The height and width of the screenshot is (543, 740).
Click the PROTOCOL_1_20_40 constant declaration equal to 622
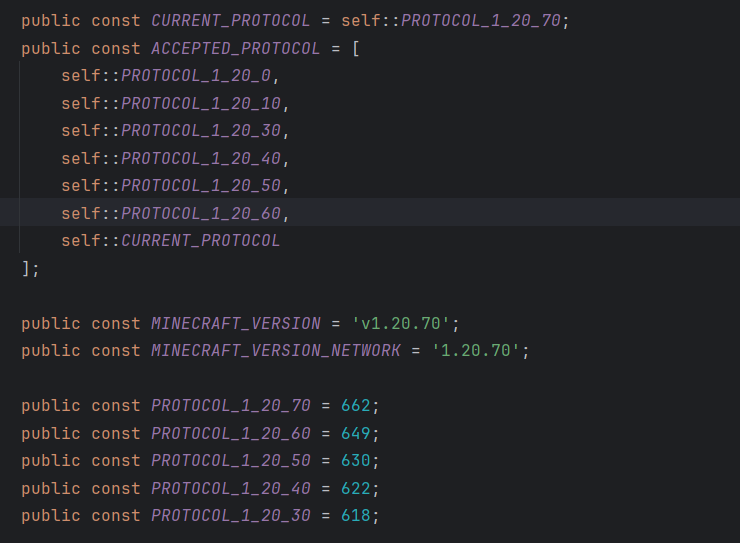coord(231,489)
